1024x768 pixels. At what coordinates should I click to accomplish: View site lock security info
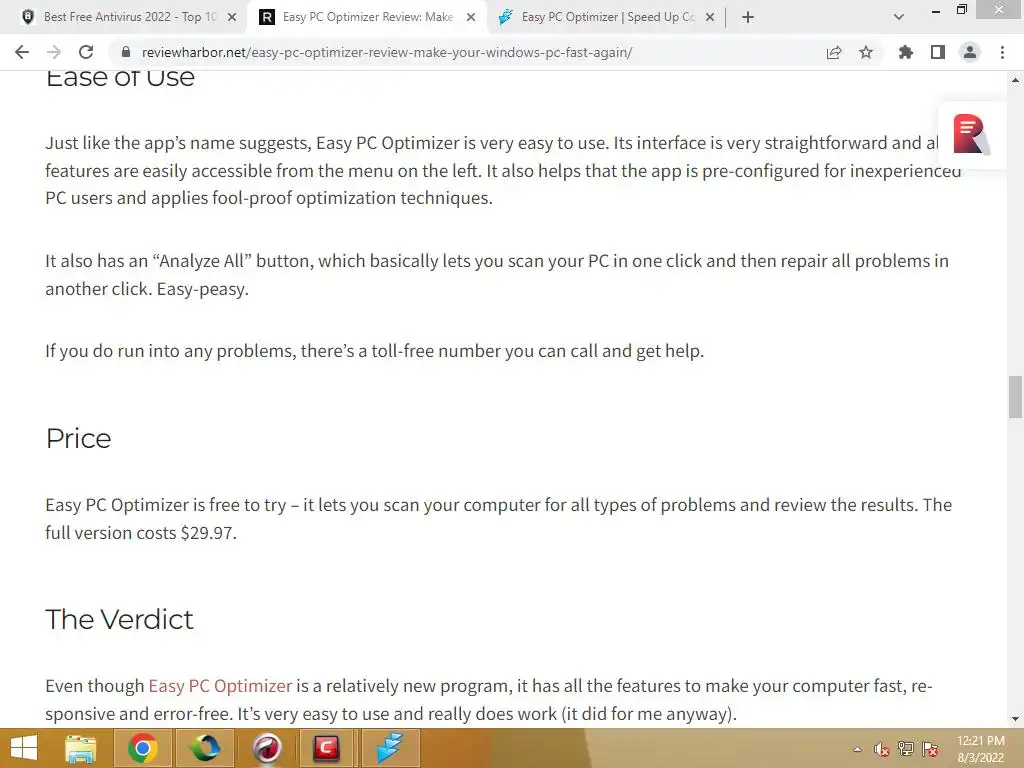[126, 52]
